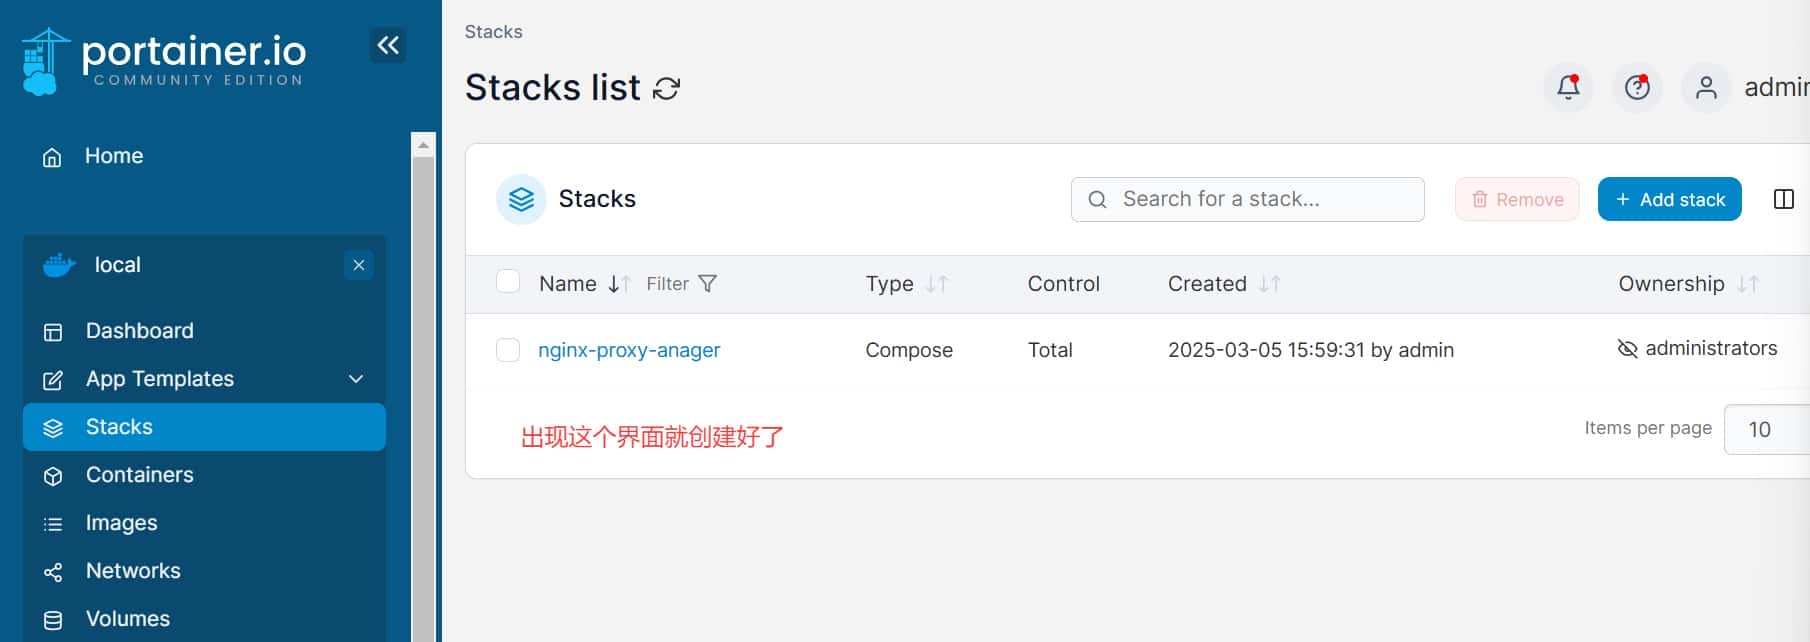This screenshot has height=642, width=1810.
Task: Click the refresh icon beside Stacks list
Action: (x=666, y=89)
